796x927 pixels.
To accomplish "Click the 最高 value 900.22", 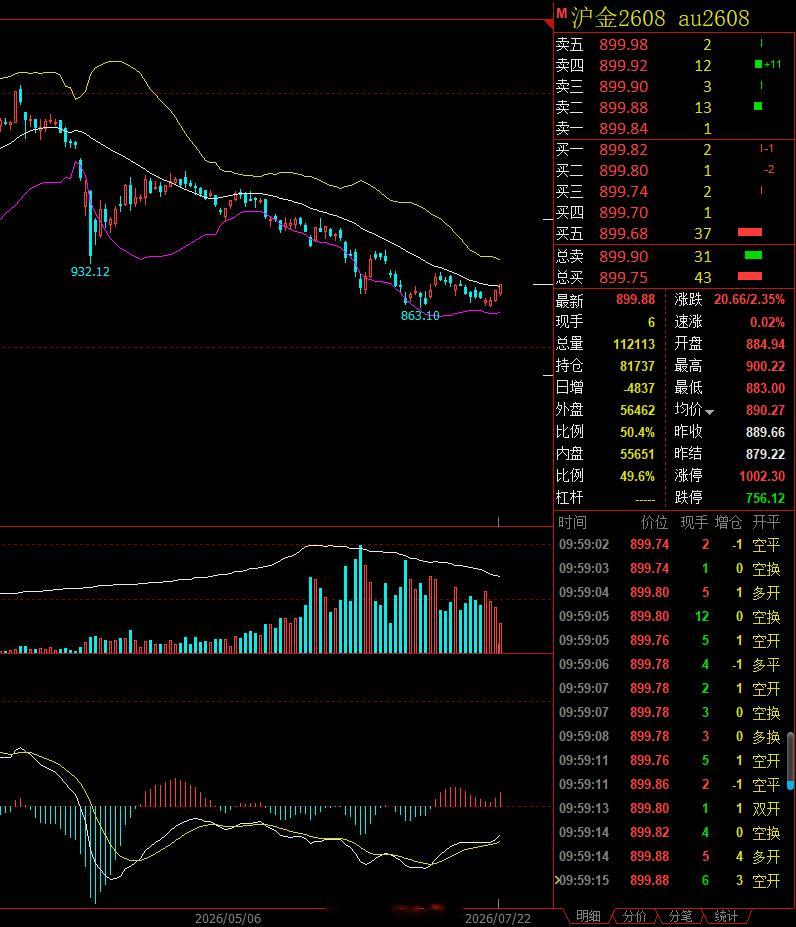I will point(765,367).
